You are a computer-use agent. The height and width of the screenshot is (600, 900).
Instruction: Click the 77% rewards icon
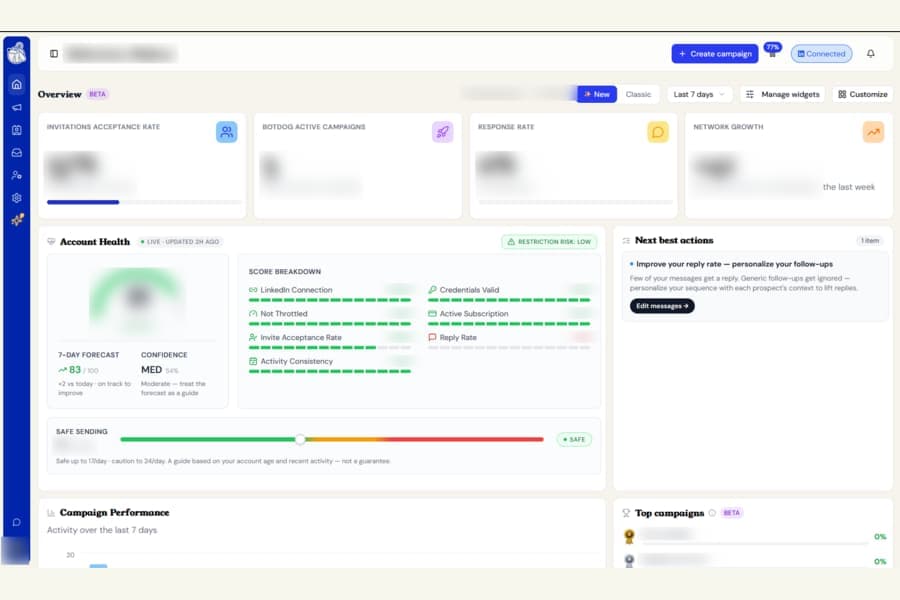(x=773, y=51)
